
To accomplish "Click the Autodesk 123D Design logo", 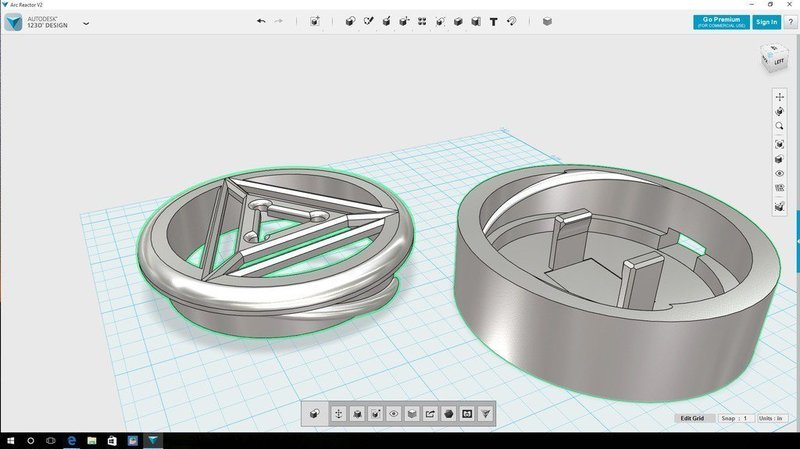I will 13,22.
